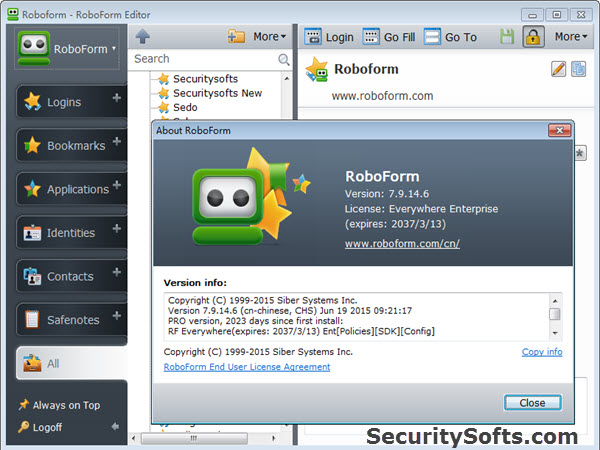This screenshot has width=600, height=450.
Task: Click the Roboform passcard star icon
Action: (x=316, y=69)
